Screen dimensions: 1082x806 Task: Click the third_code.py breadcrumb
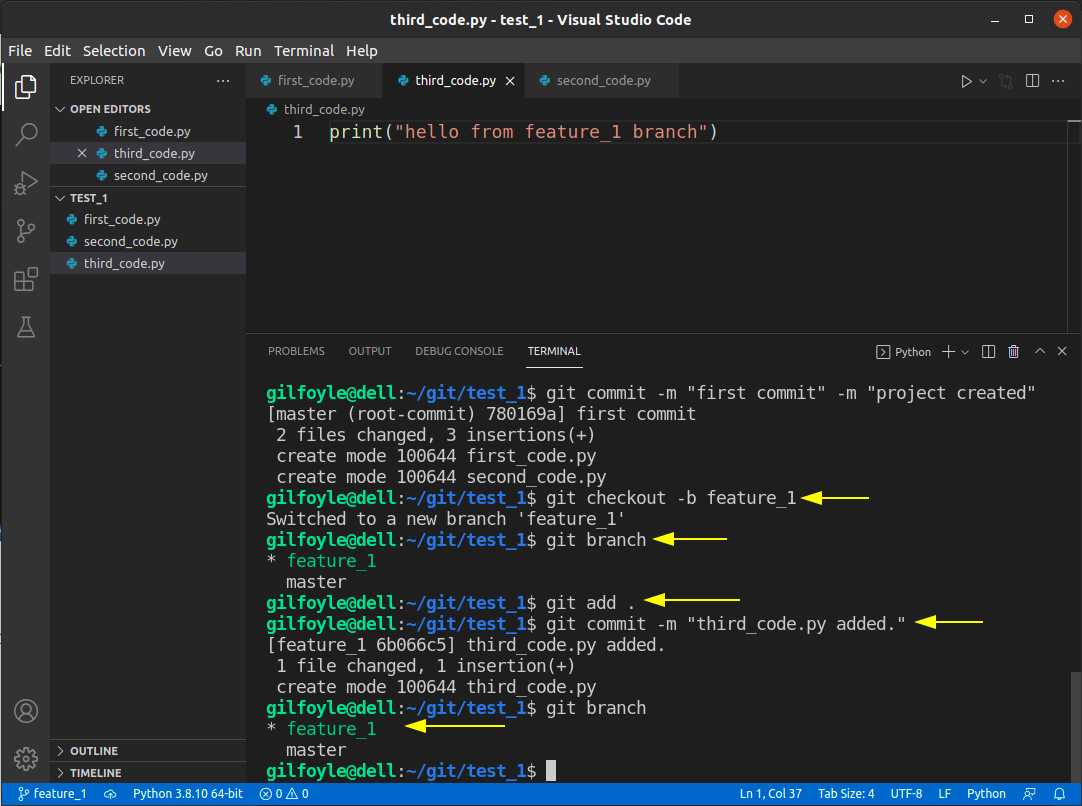316,110
